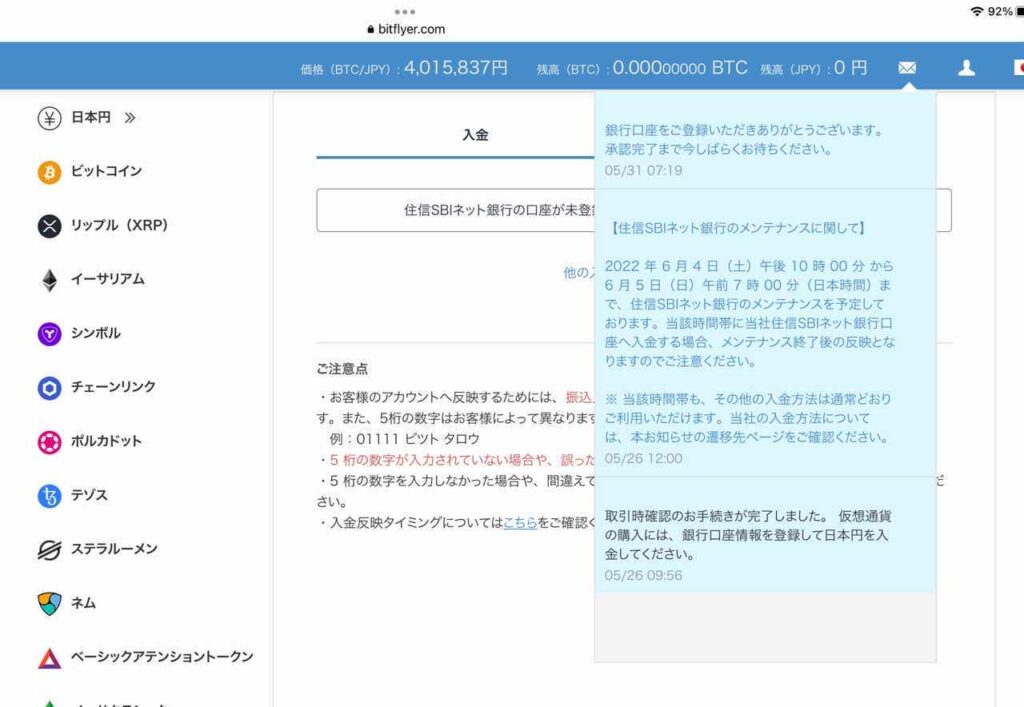1024x707 pixels.
Task: Click the blue Tezos icon
Action: [49, 496]
